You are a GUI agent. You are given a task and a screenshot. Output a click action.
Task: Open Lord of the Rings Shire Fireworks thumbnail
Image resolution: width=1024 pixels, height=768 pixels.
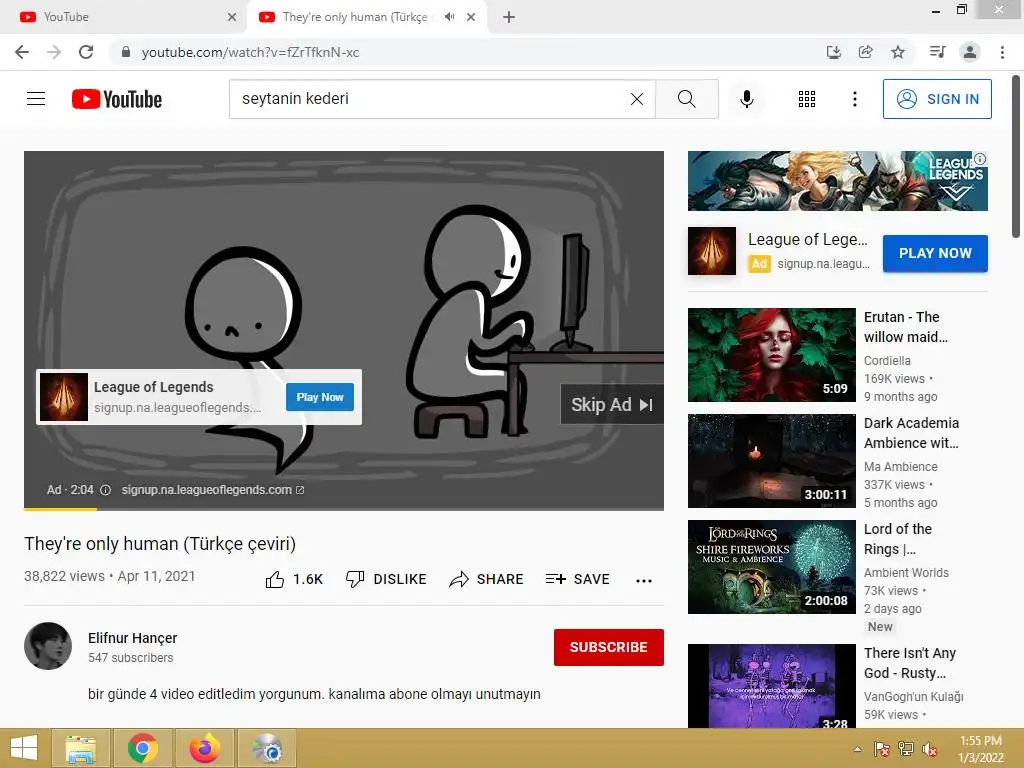[771, 567]
